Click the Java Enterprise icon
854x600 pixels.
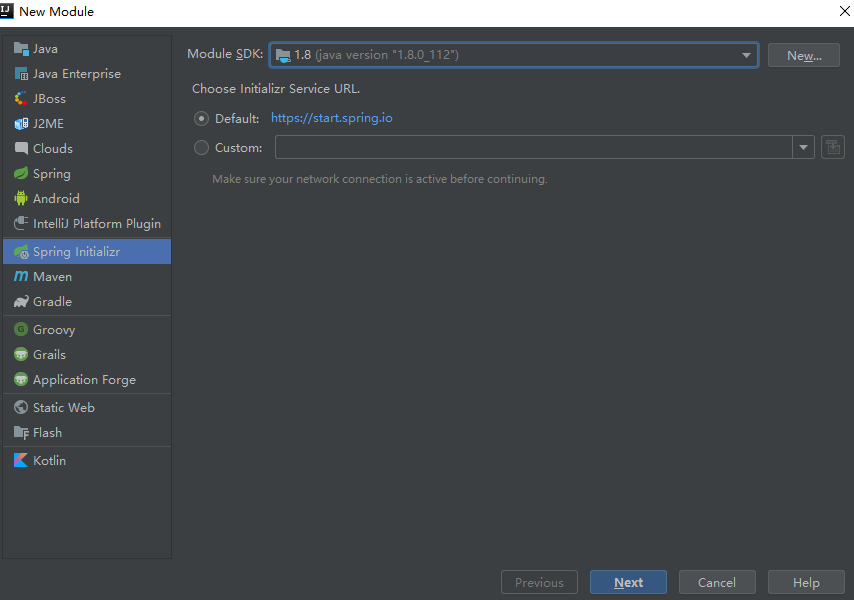(x=21, y=74)
